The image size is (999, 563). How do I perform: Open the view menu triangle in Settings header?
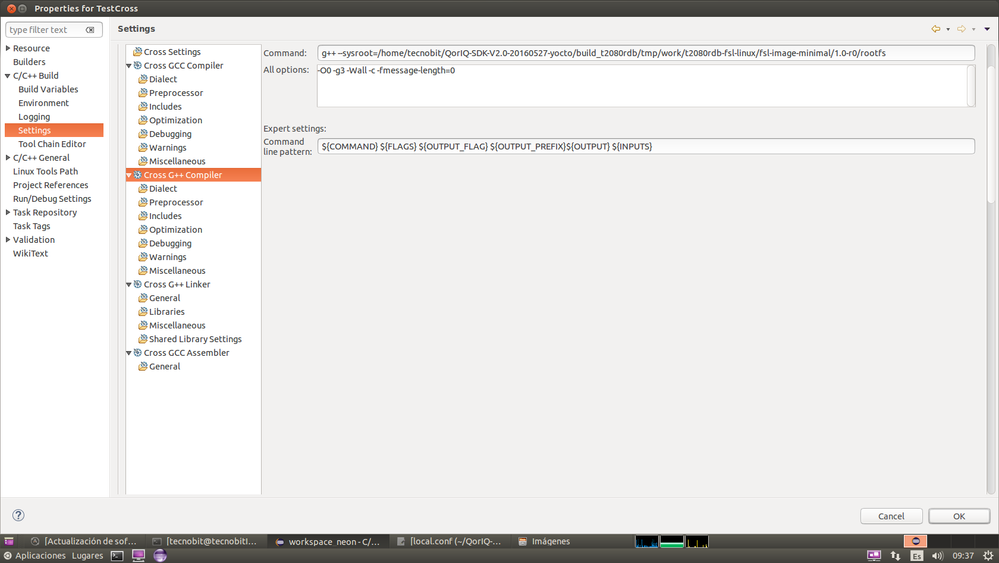(x=987, y=29)
